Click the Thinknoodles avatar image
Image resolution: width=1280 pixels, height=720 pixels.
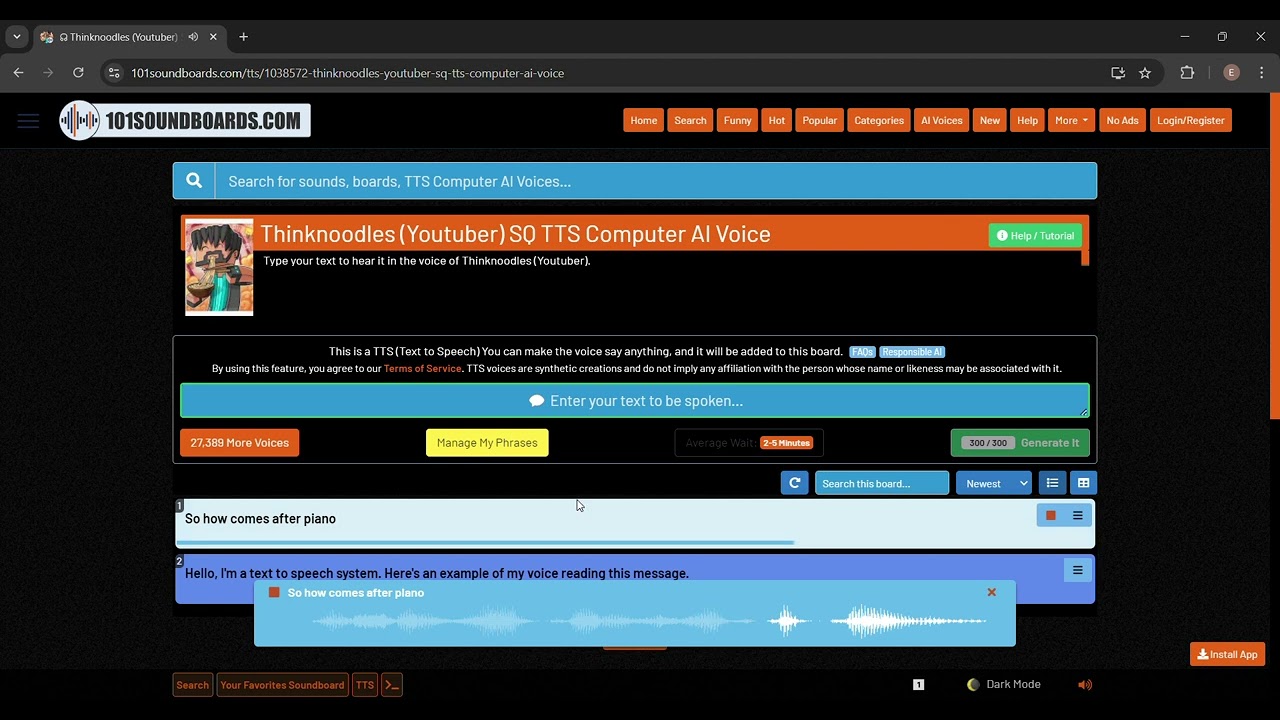(x=219, y=267)
